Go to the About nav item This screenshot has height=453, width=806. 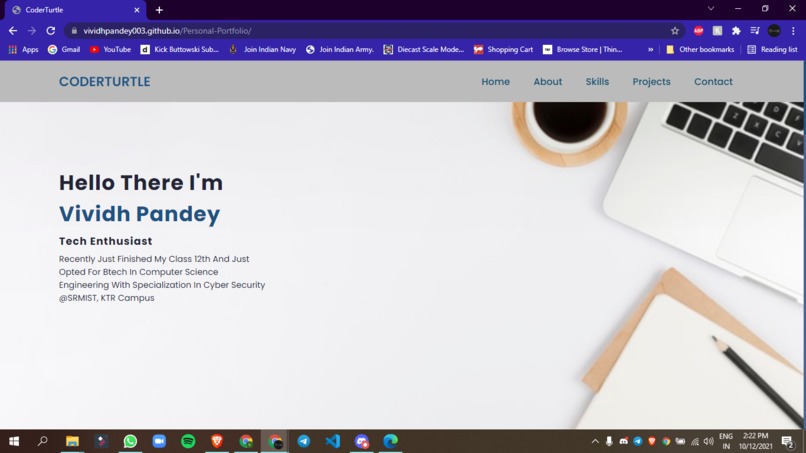tap(547, 82)
